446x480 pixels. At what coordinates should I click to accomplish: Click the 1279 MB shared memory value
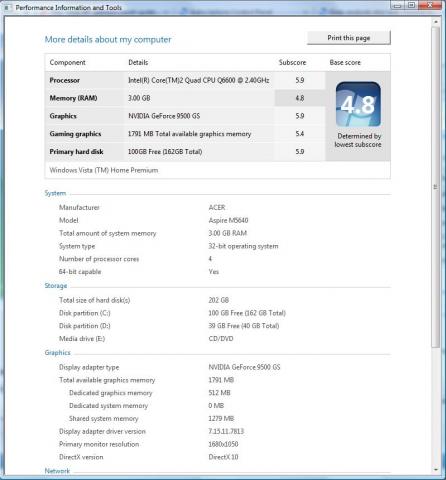click(221, 418)
